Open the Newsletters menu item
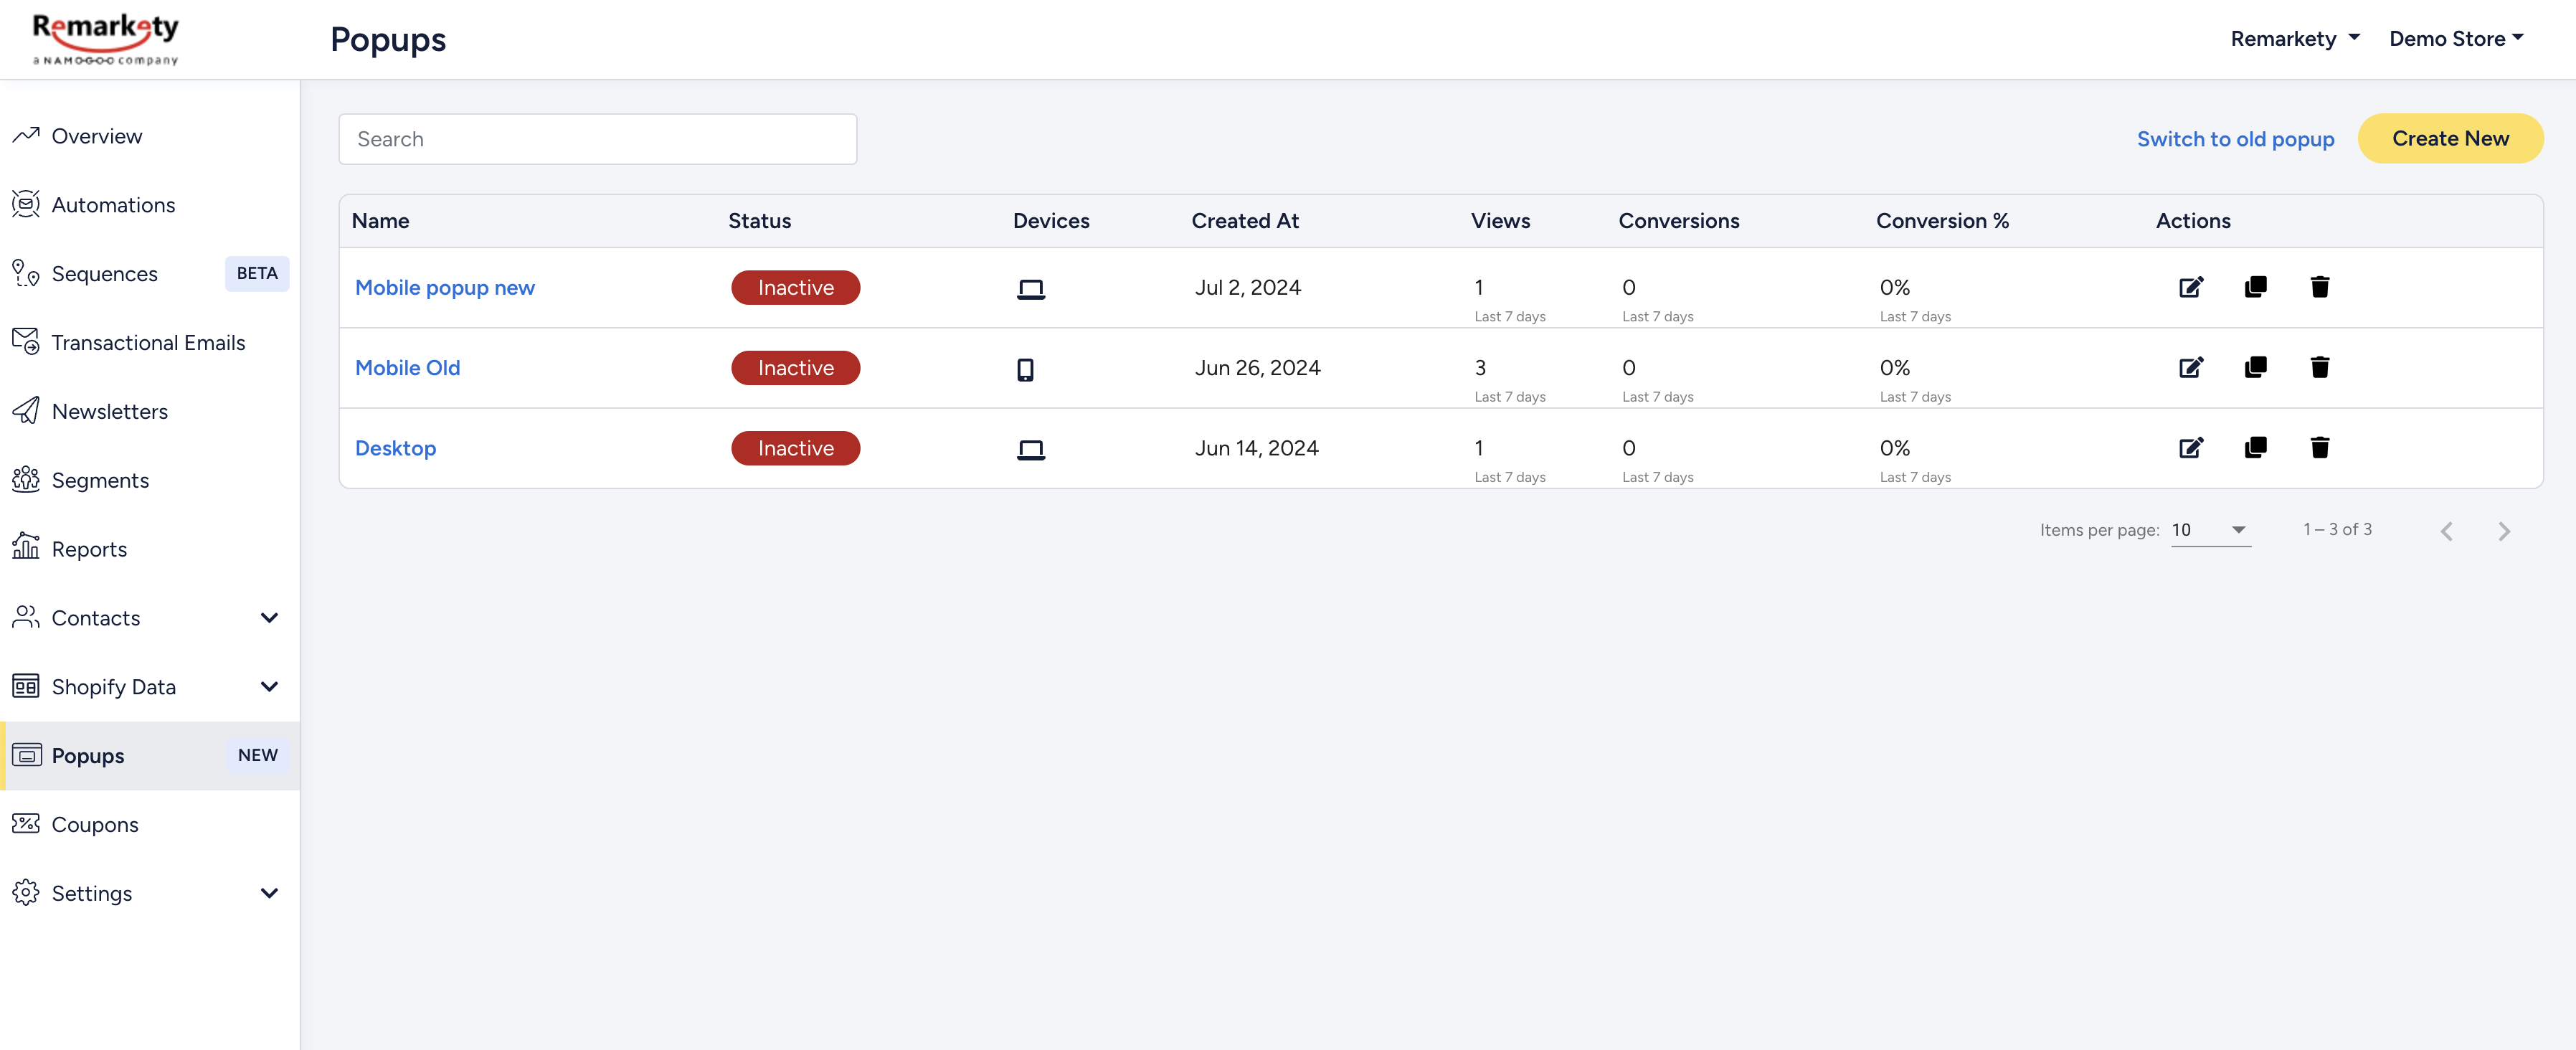 [x=150, y=411]
